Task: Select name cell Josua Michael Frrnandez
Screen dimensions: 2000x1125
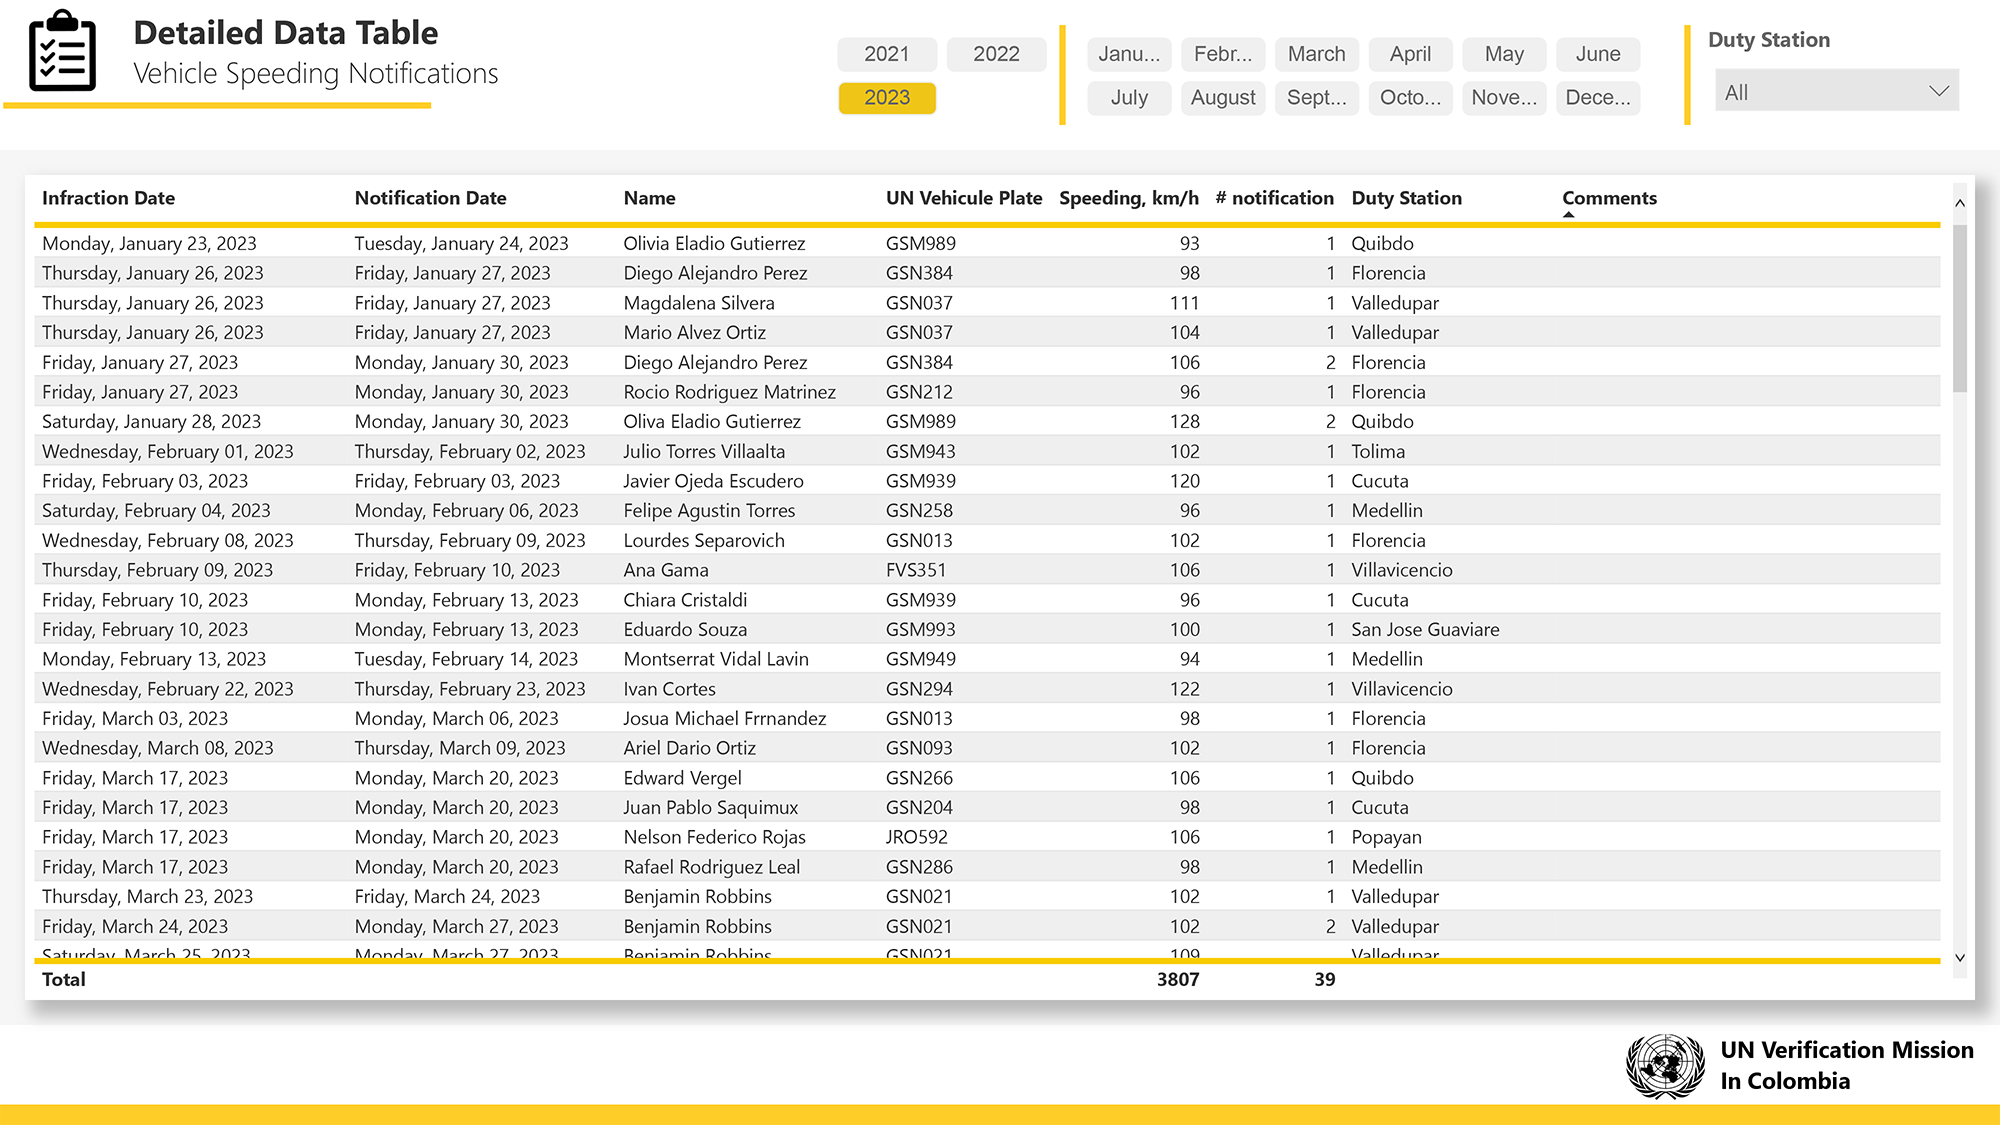Action: pyautogui.click(x=724, y=718)
